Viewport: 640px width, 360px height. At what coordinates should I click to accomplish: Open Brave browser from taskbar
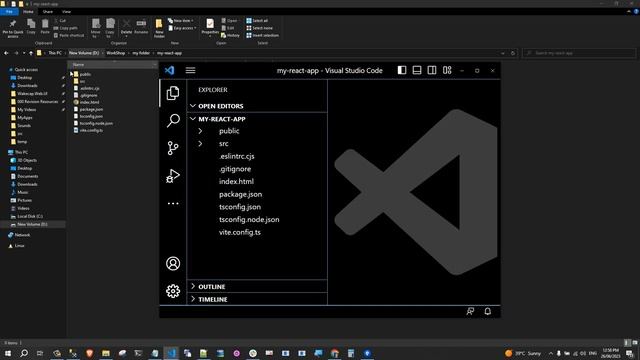[89, 353]
